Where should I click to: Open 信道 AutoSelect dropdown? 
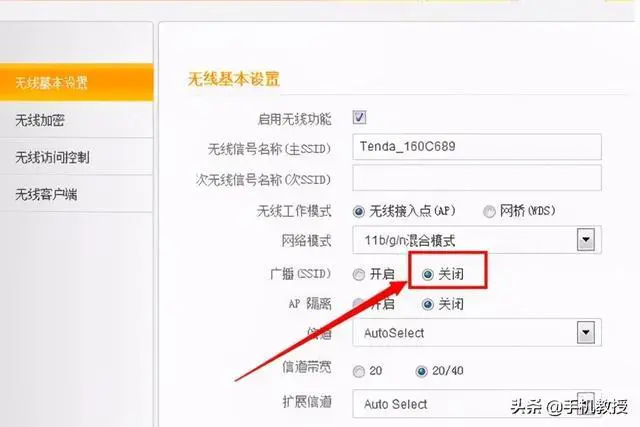tap(477, 333)
